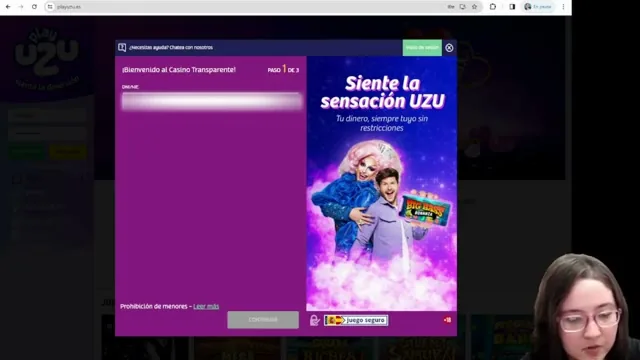Click into the DNI/NIE input field
The width and height of the screenshot is (640, 360).
click(212, 101)
